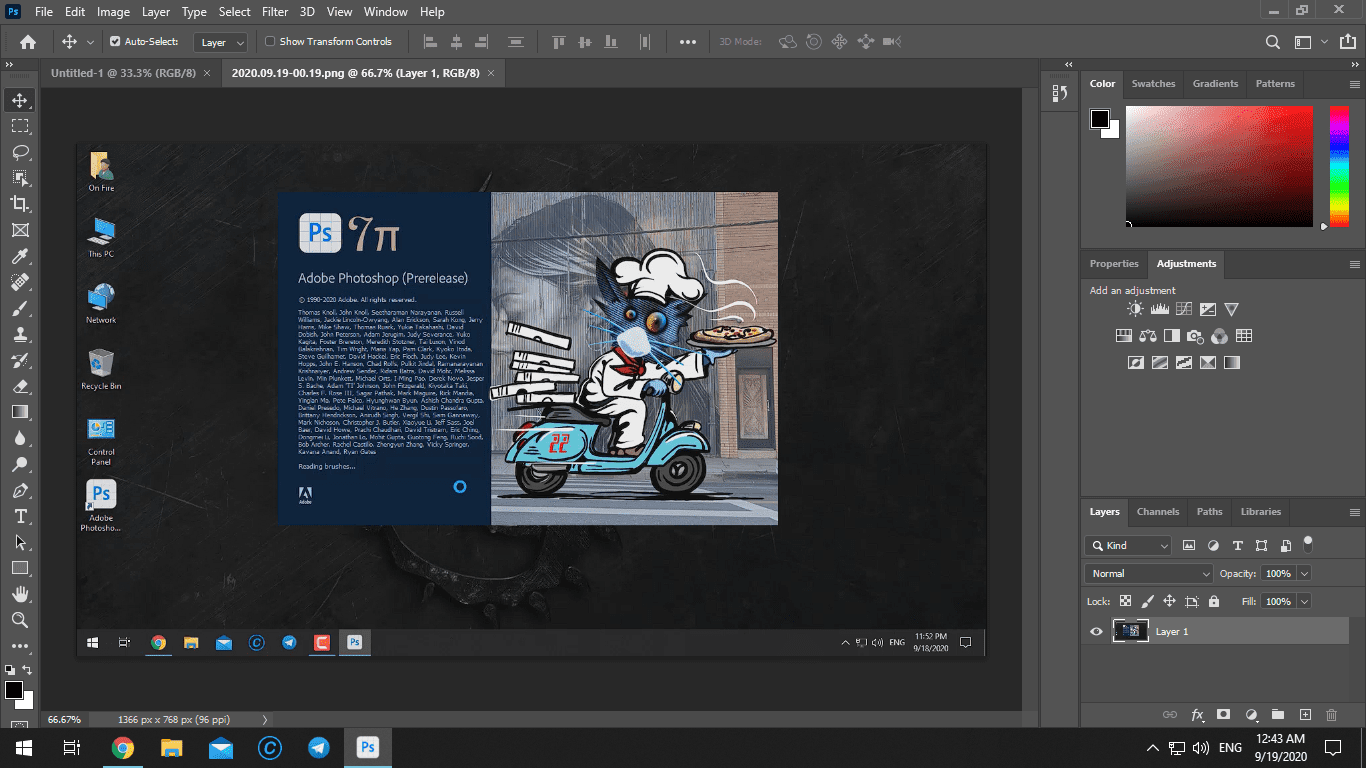Select the Lasso tool
Screen dimensions: 1366x768
click(x=20, y=152)
